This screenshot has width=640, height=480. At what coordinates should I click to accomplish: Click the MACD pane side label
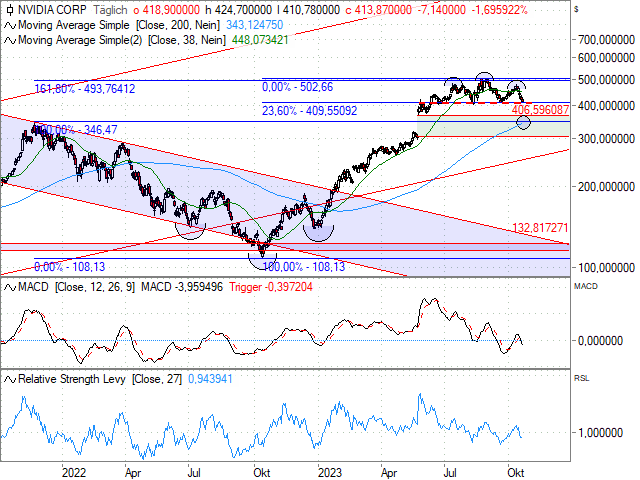click(586, 286)
